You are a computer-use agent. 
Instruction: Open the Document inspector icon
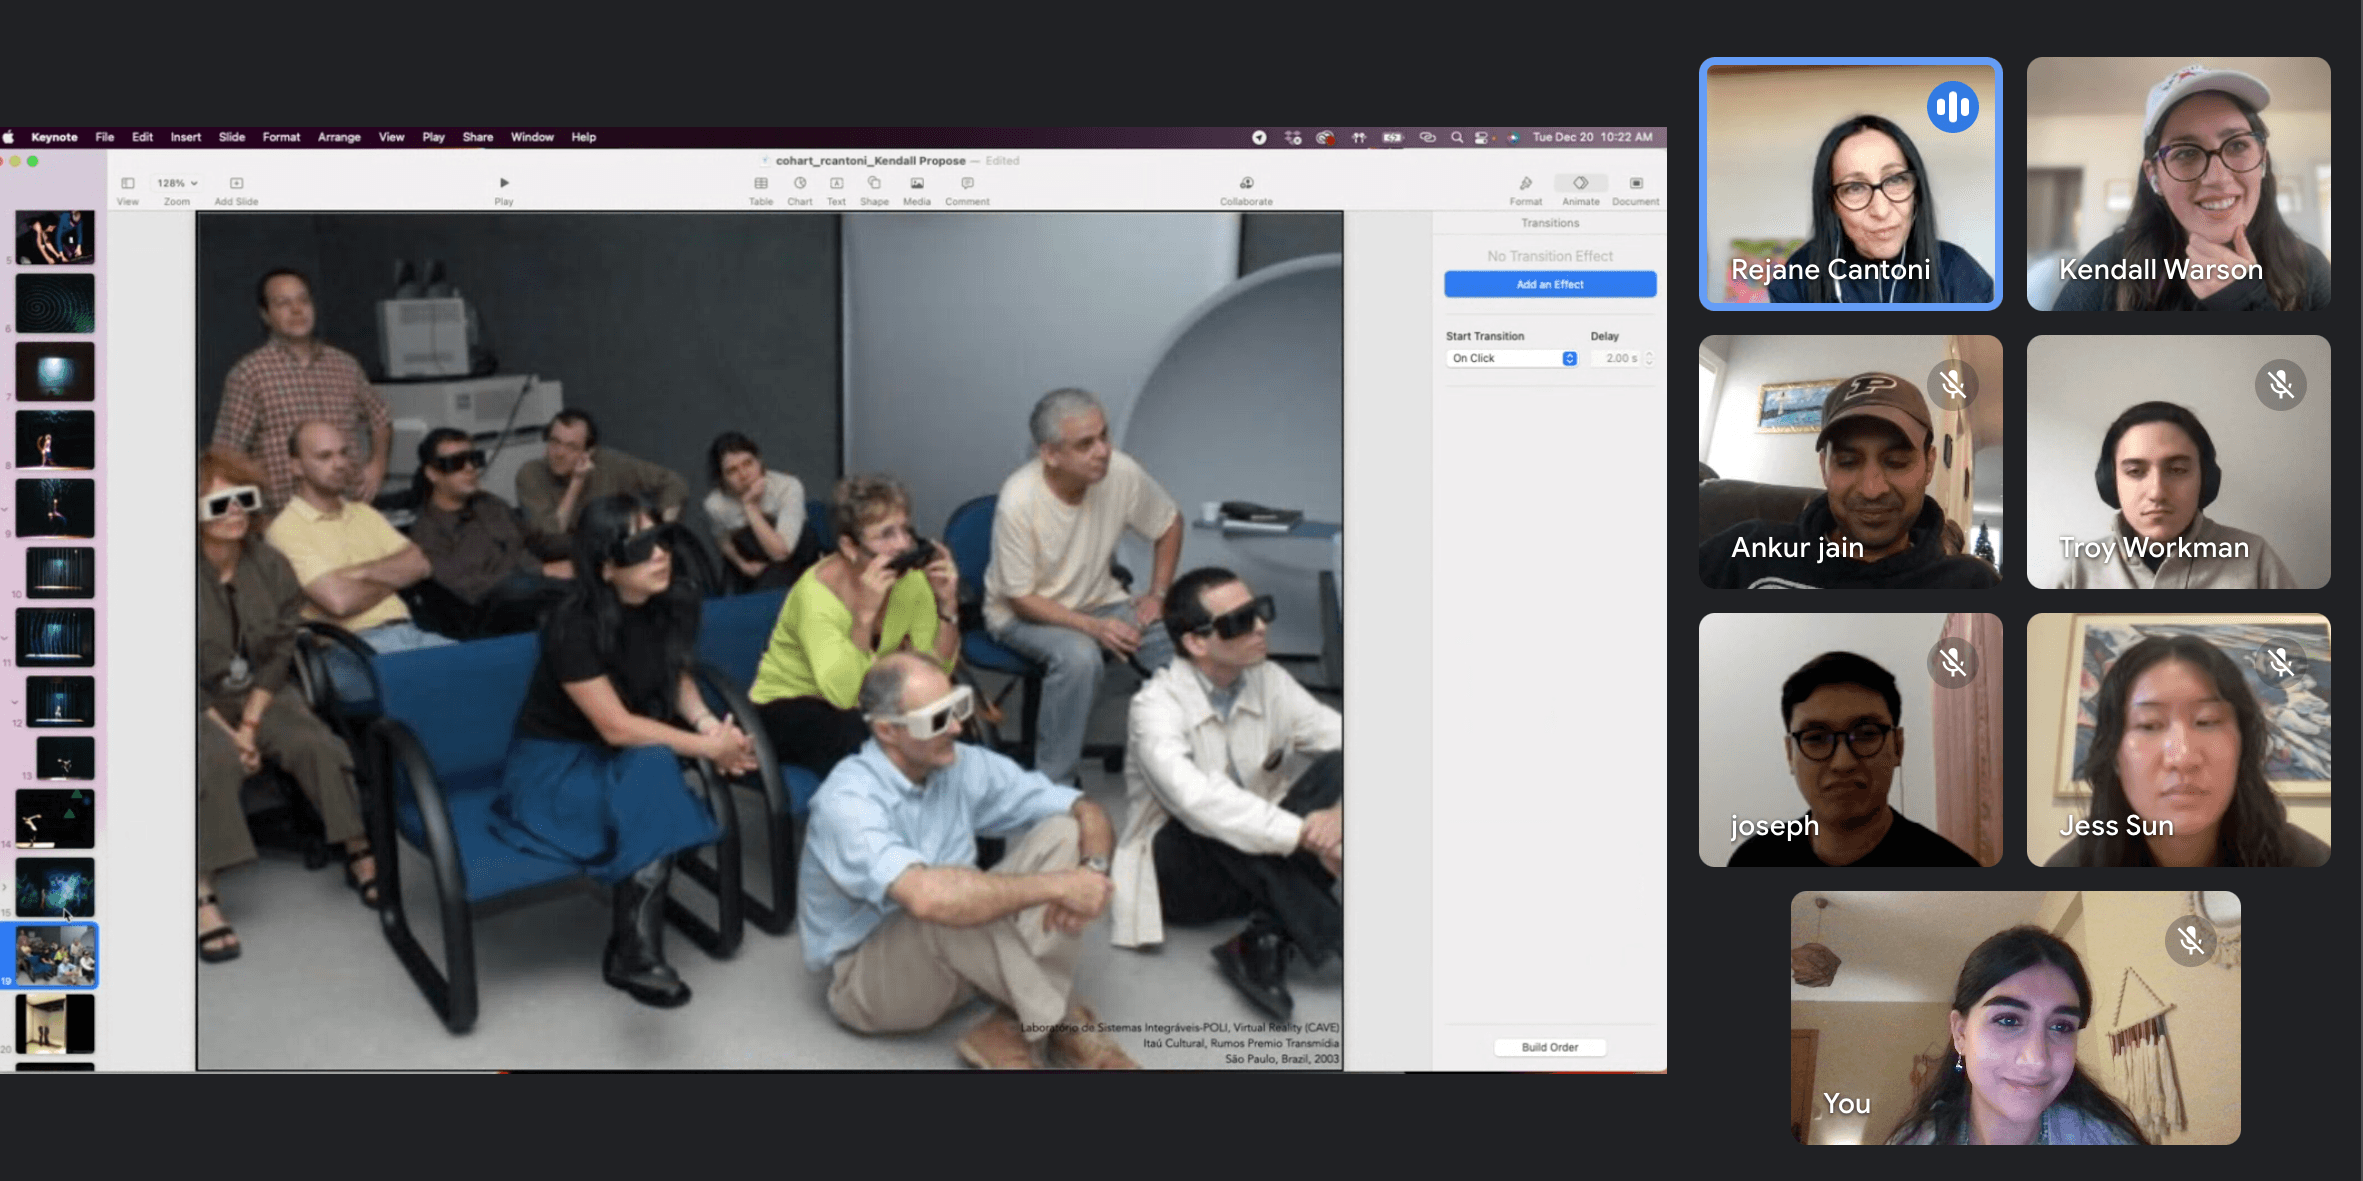coord(1636,183)
